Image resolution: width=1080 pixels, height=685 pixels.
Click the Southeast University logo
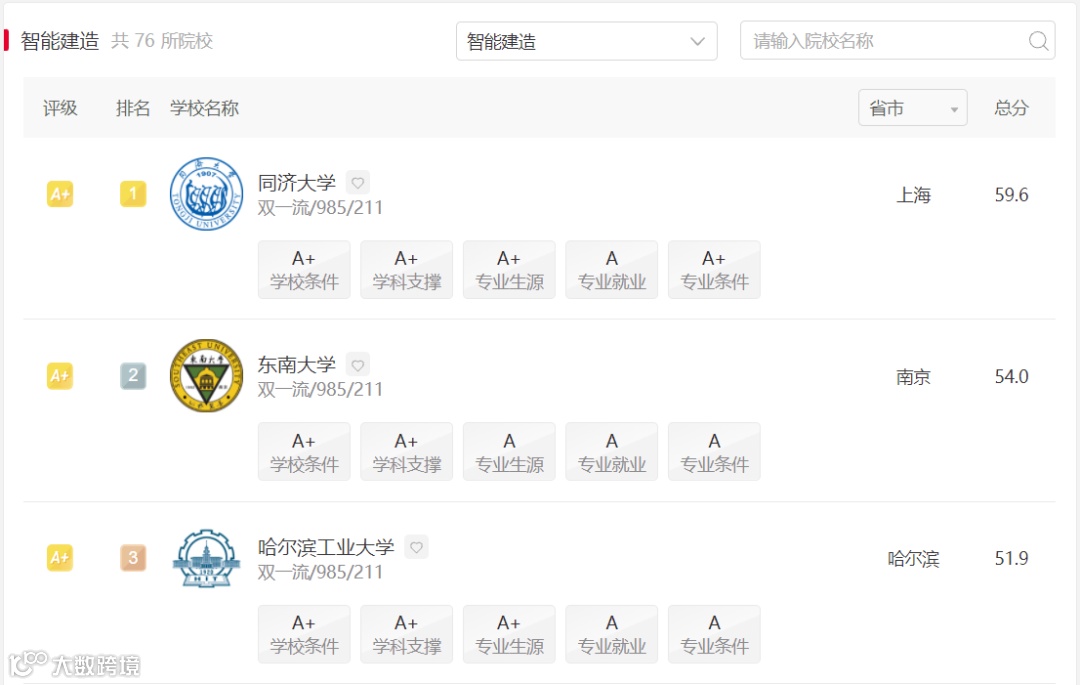(x=206, y=375)
